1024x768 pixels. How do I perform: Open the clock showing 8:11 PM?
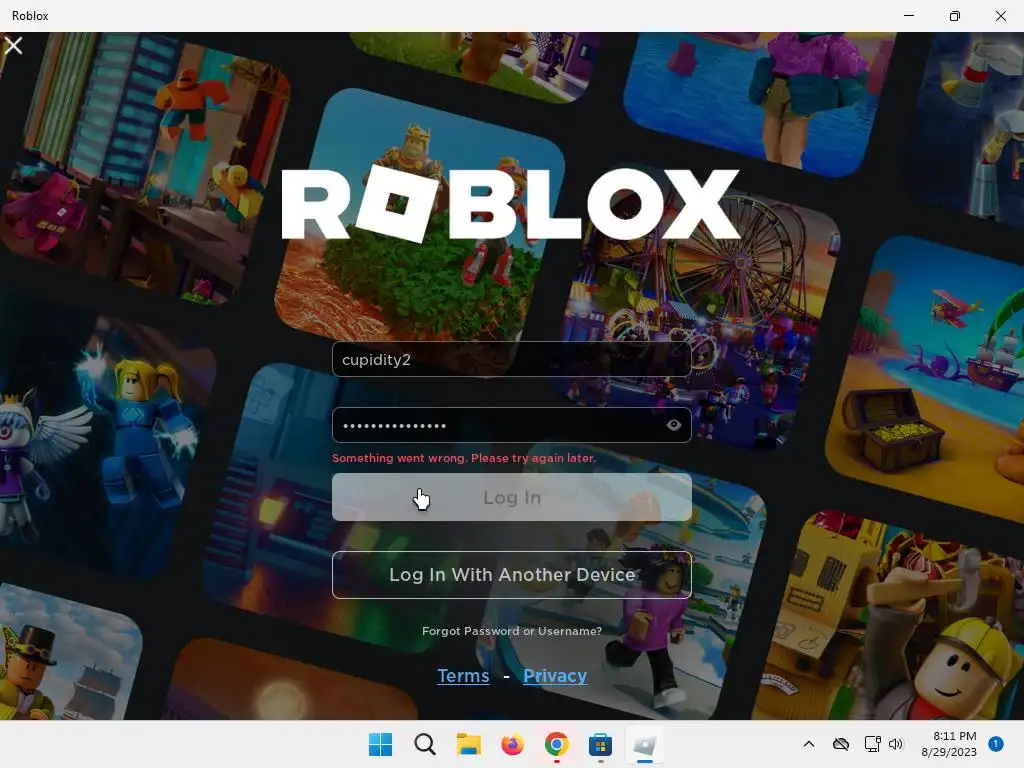[949, 744]
